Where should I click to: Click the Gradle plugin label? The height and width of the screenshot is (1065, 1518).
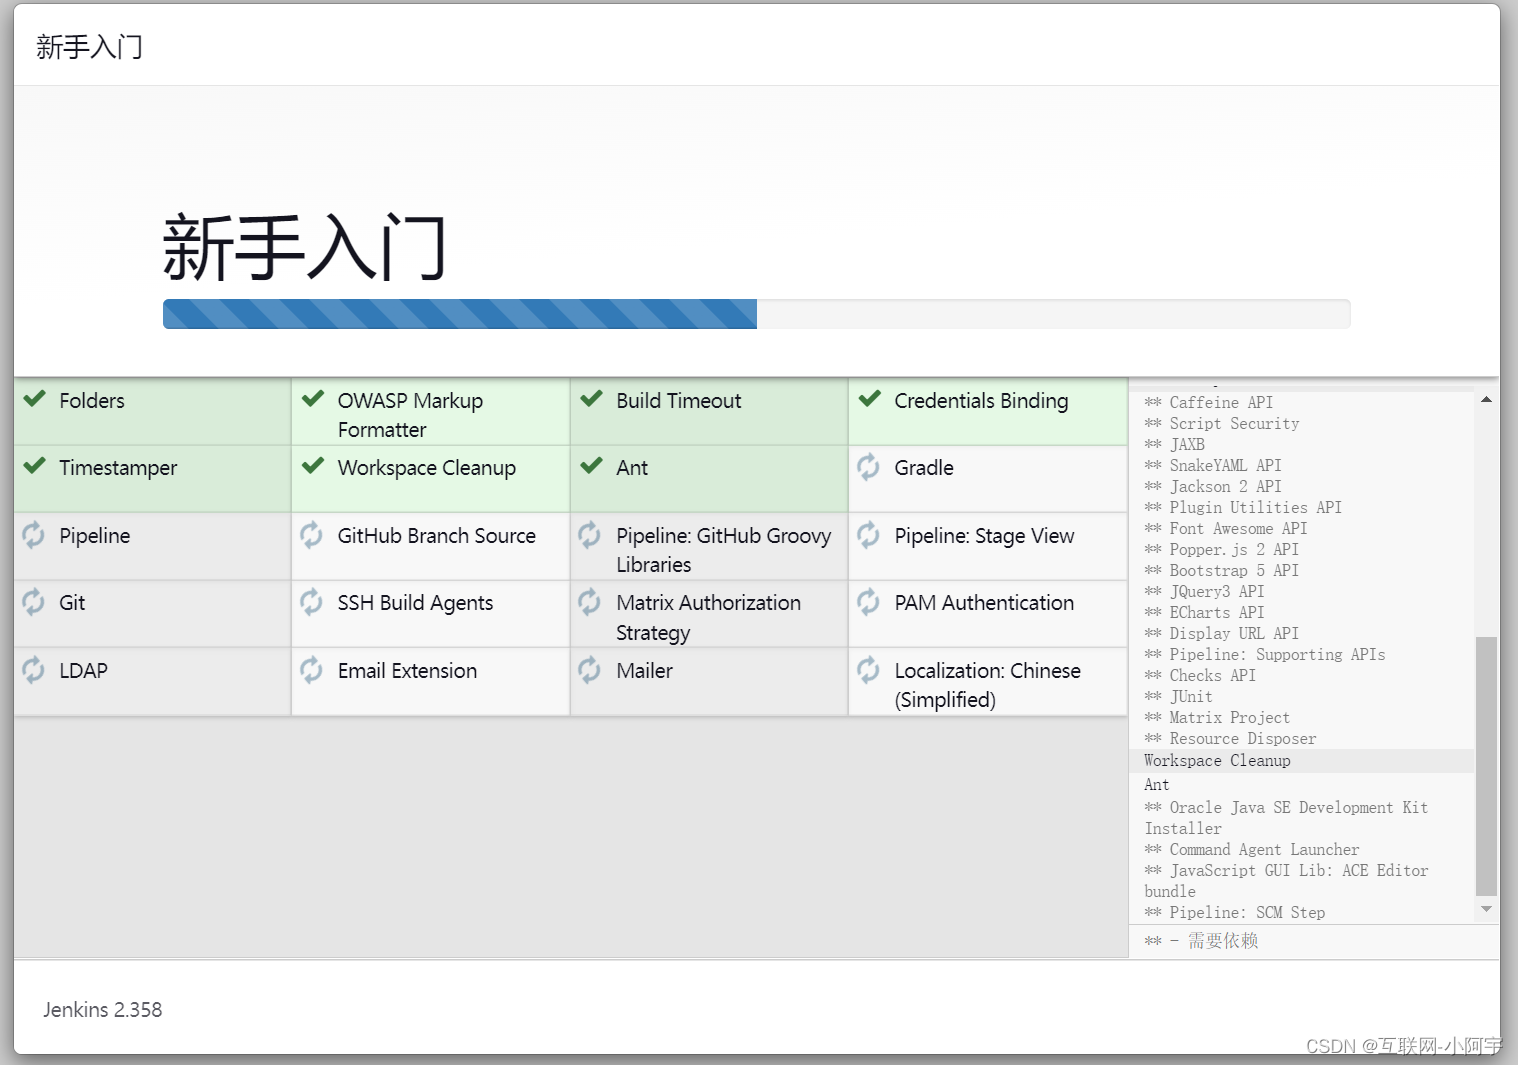(924, 468)
